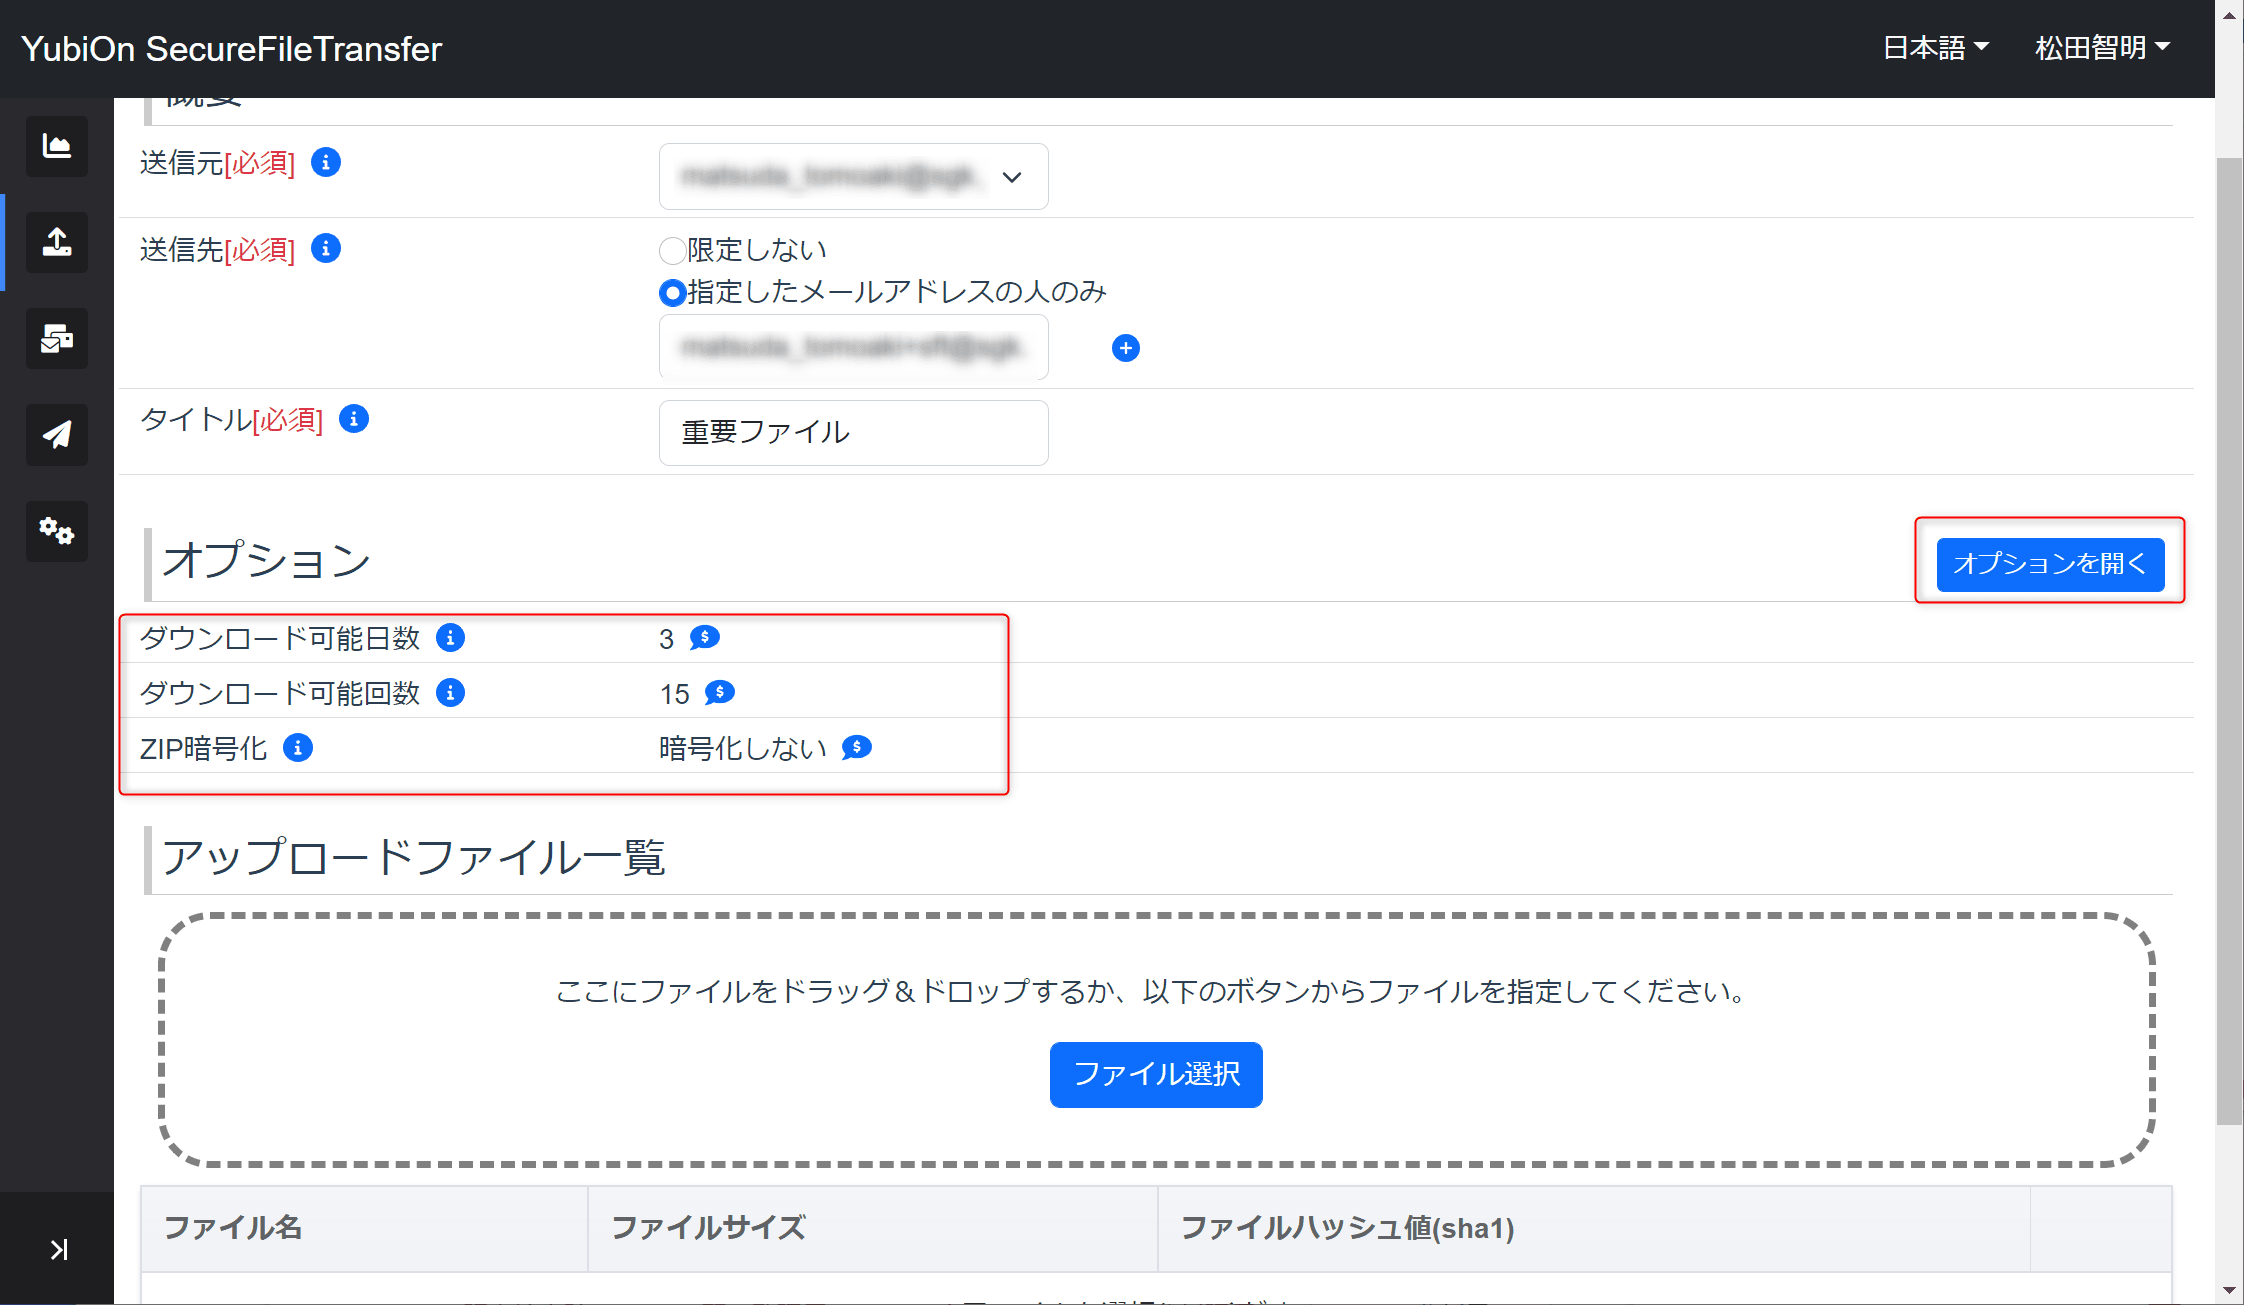The image size is (2244, 1305).
Task: Open the gears settings icon in sidebar
Action: click(57, 530)
